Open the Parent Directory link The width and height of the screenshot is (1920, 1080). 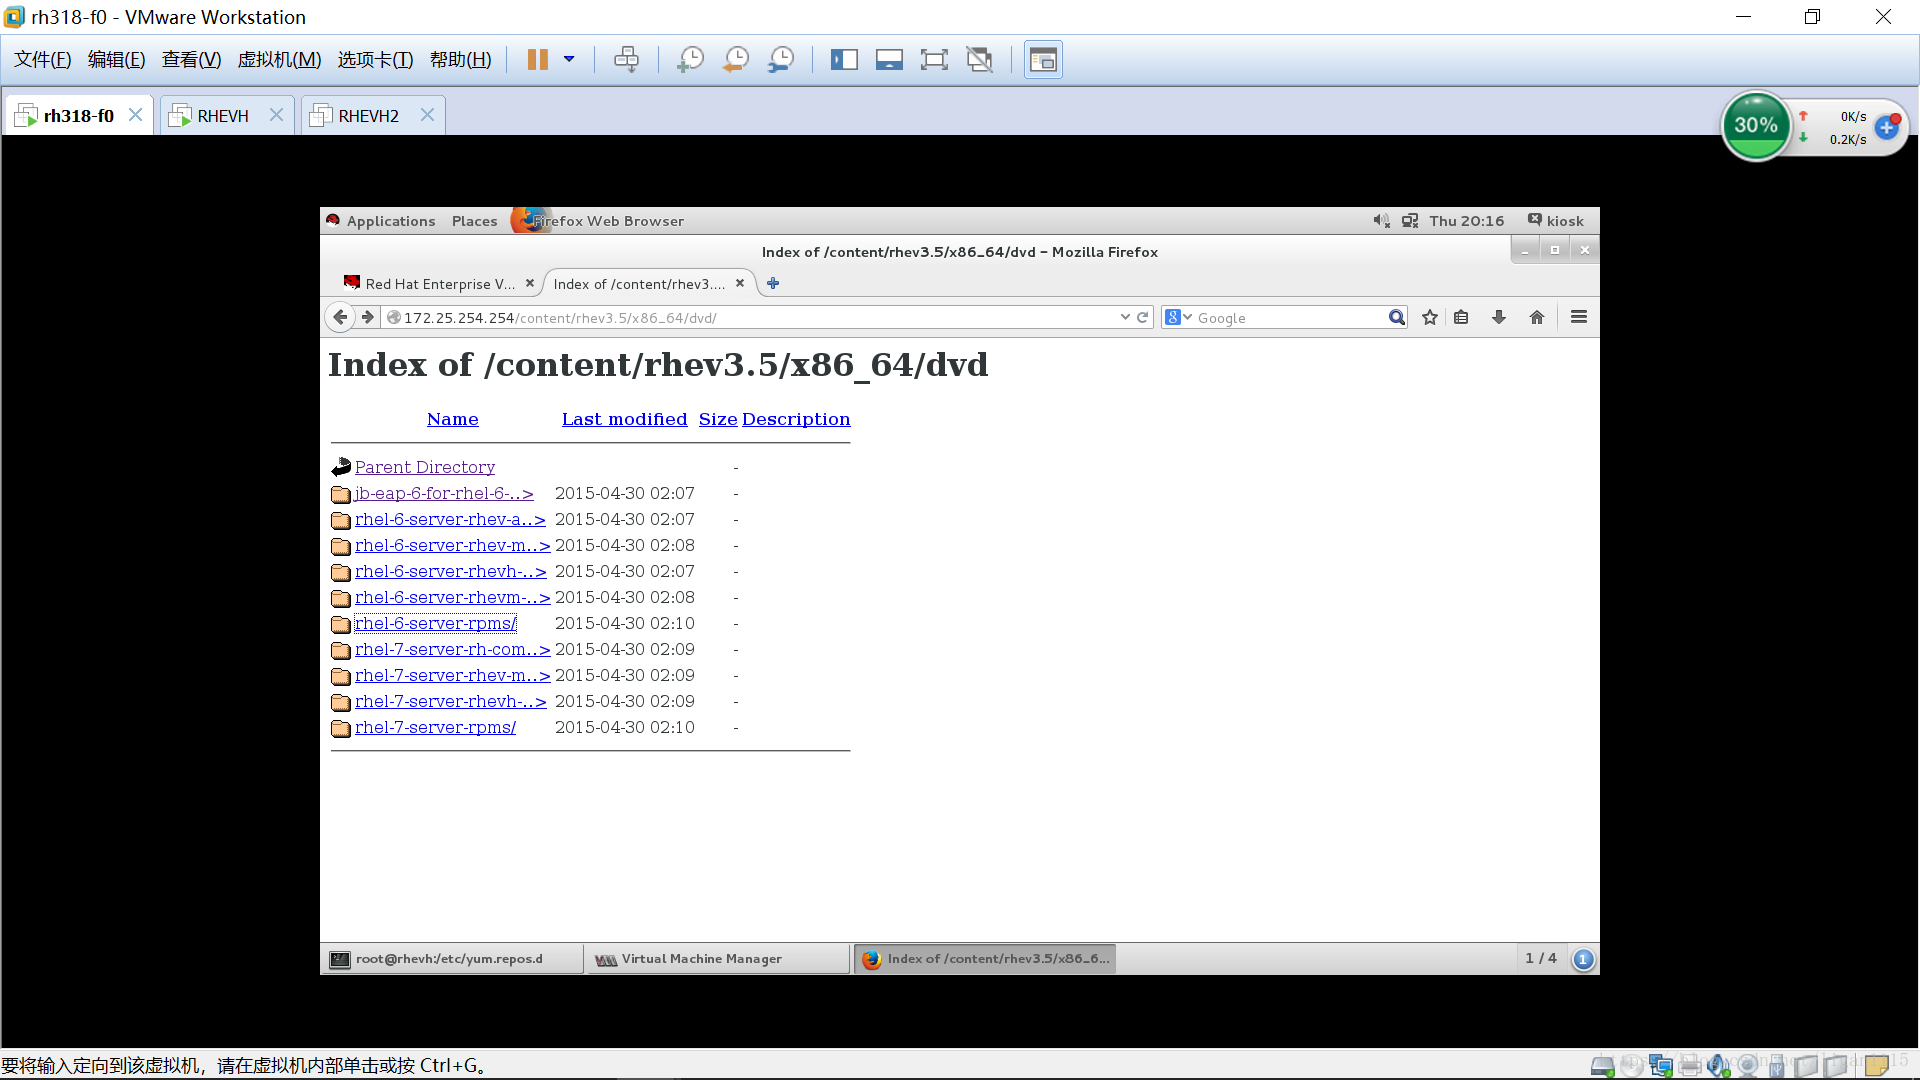click(425, 467)
